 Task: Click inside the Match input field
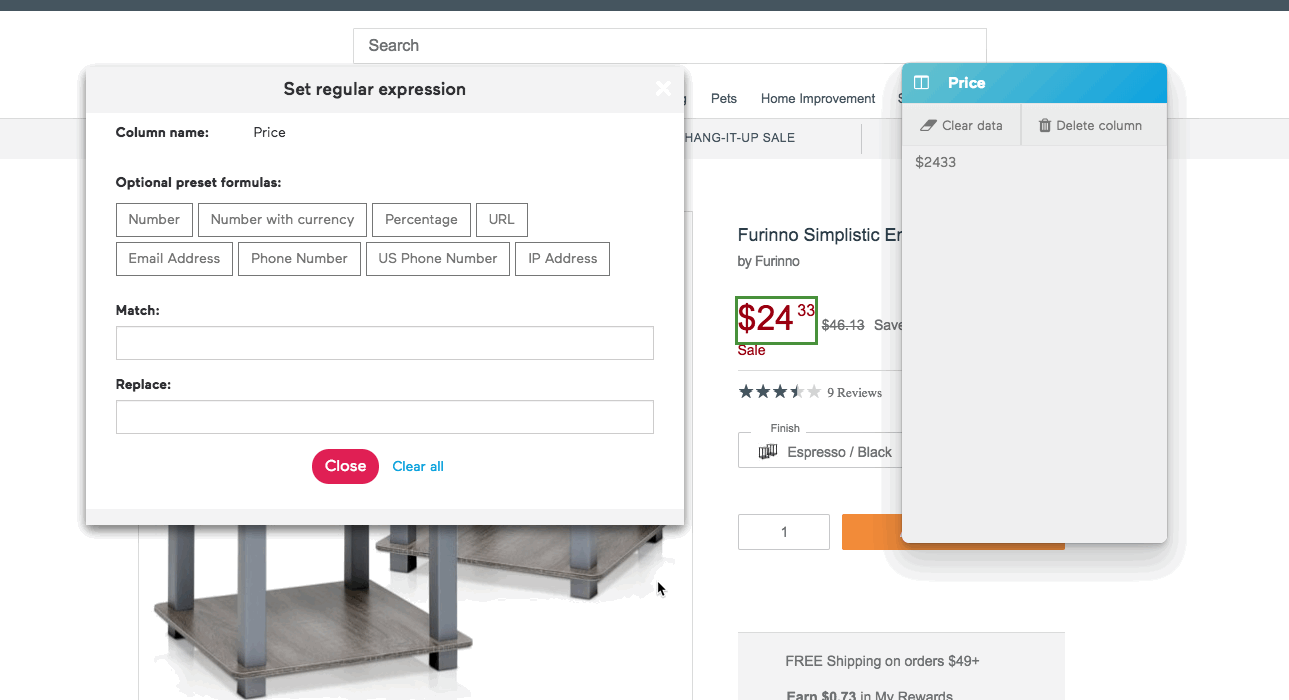click(x=384, y=343)
